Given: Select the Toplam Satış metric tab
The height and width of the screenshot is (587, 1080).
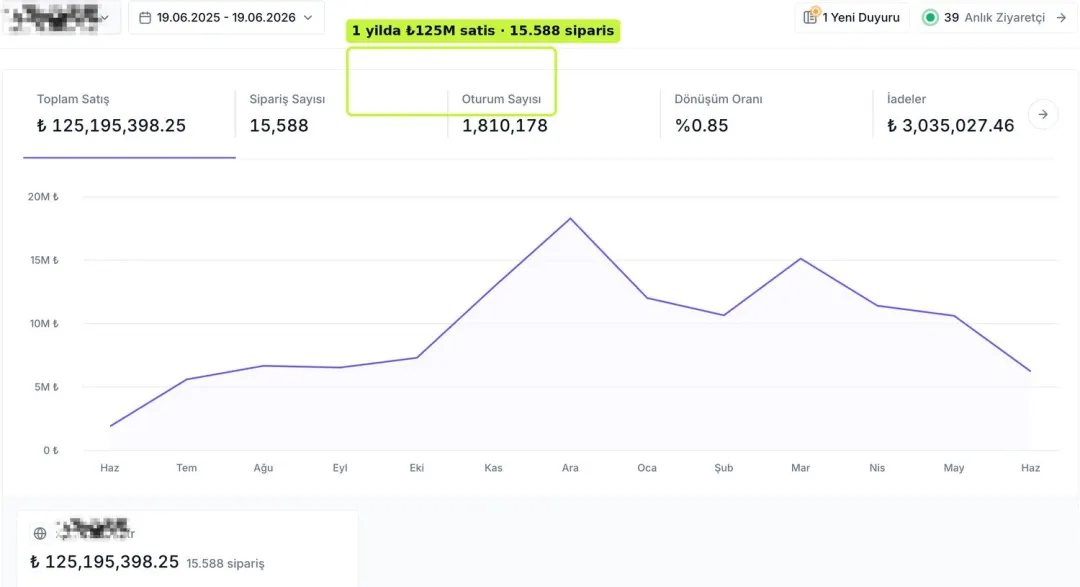Looking at the screenshot, I should coord(129,114).
